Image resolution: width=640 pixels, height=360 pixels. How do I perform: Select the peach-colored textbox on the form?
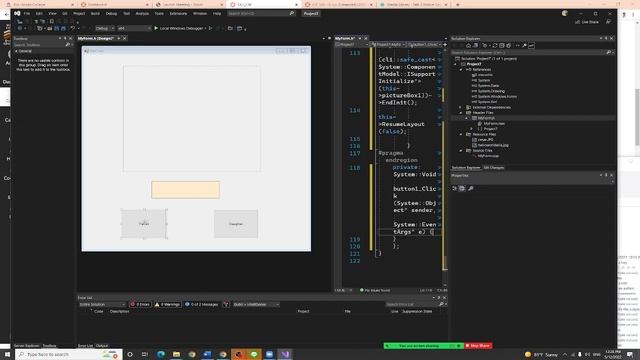pyautogui.click(x=185, y=190)
